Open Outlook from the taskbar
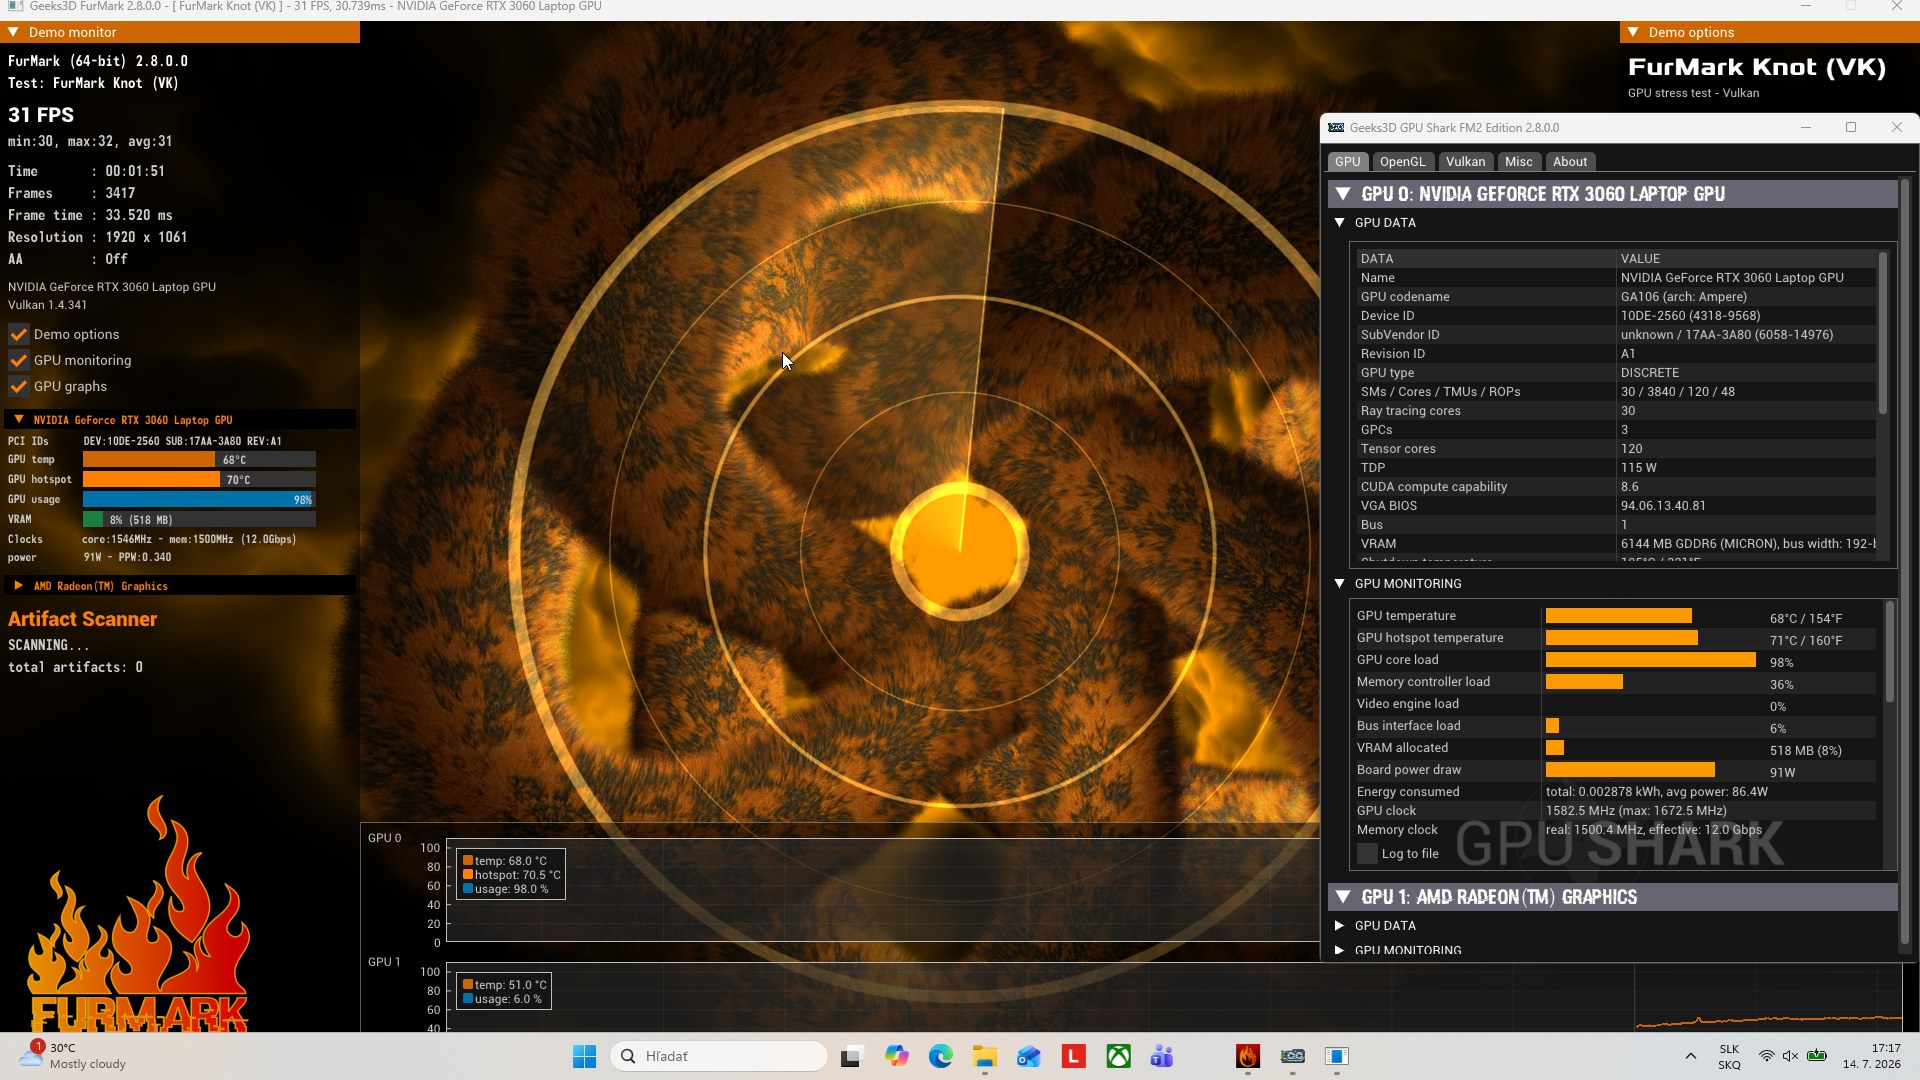Image resolution: width=1920 pixels, height=1080 pixels. 1029,1056
